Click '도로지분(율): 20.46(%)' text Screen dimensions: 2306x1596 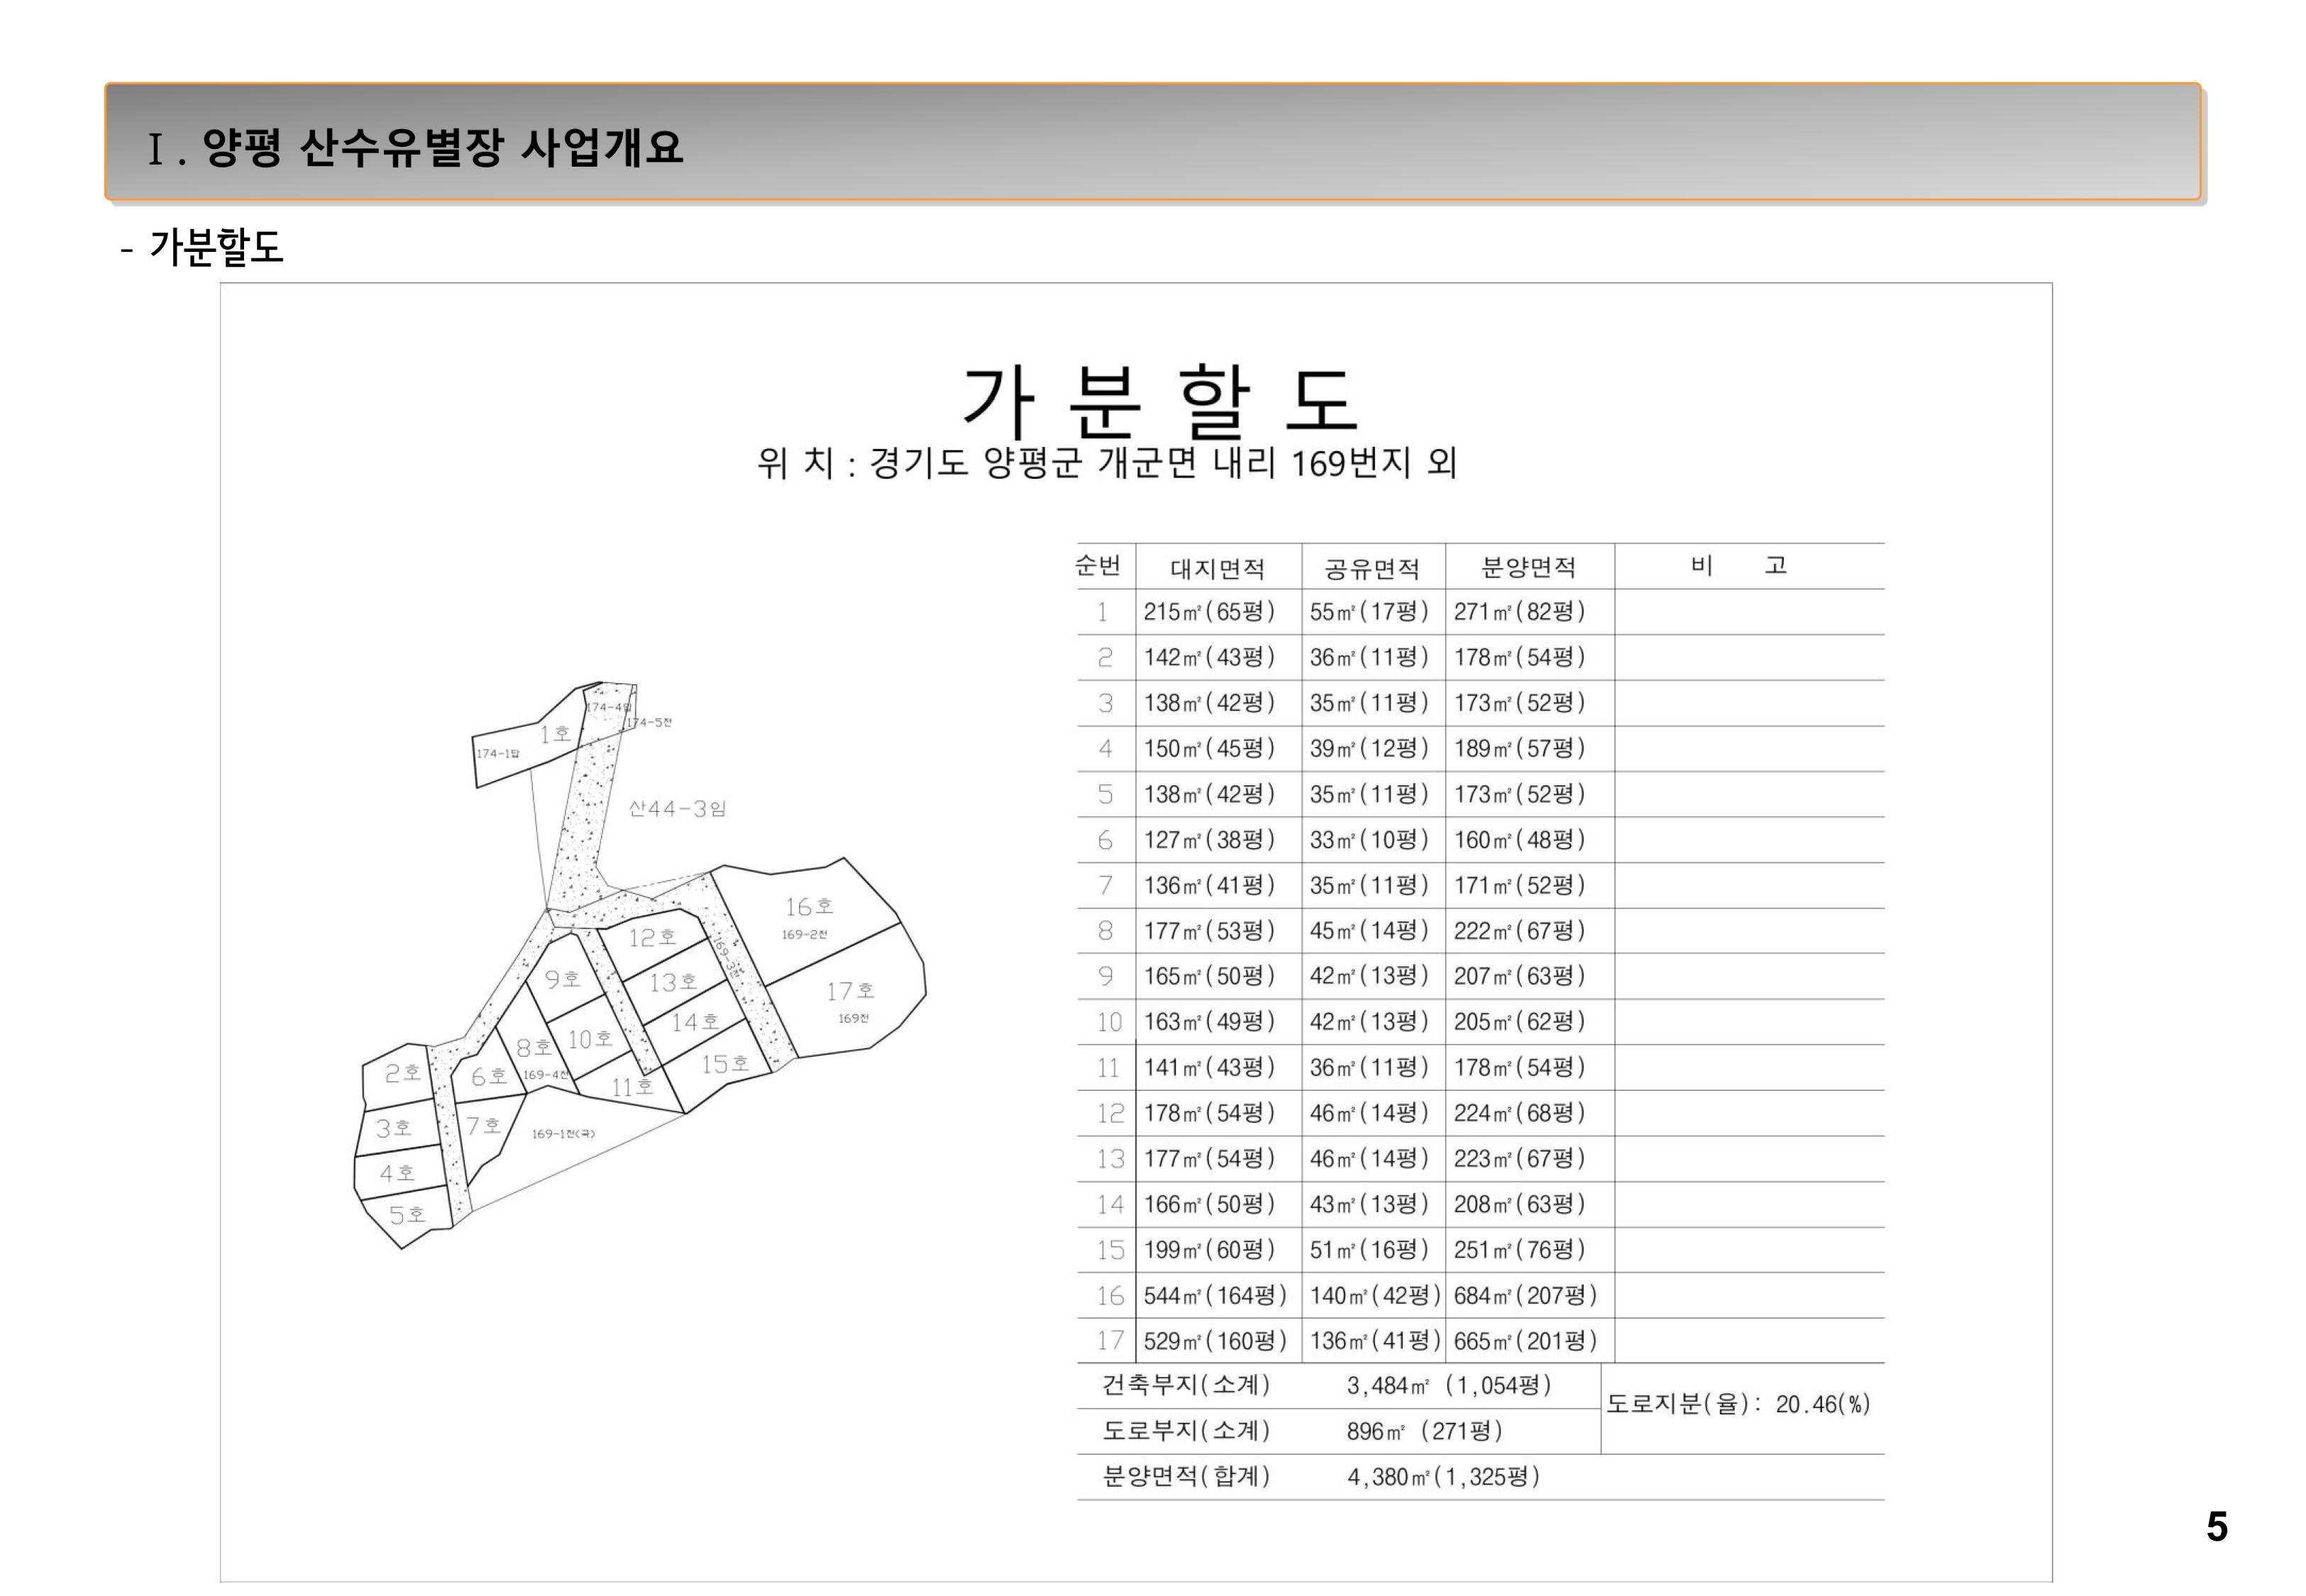1738,1405
